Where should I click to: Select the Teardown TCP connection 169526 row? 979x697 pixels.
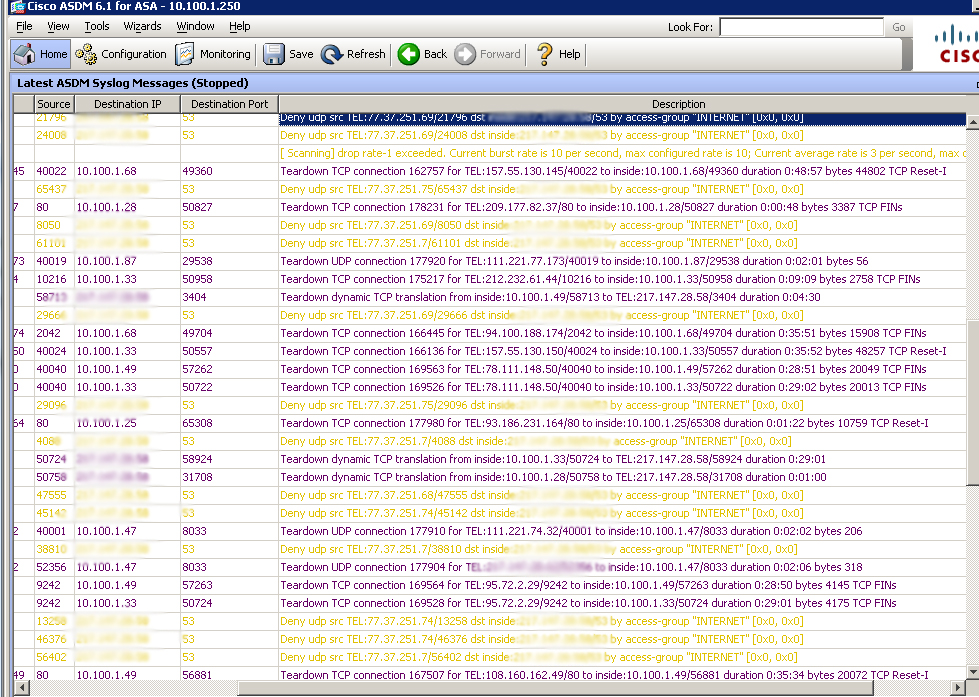click(x=490, y=387)
